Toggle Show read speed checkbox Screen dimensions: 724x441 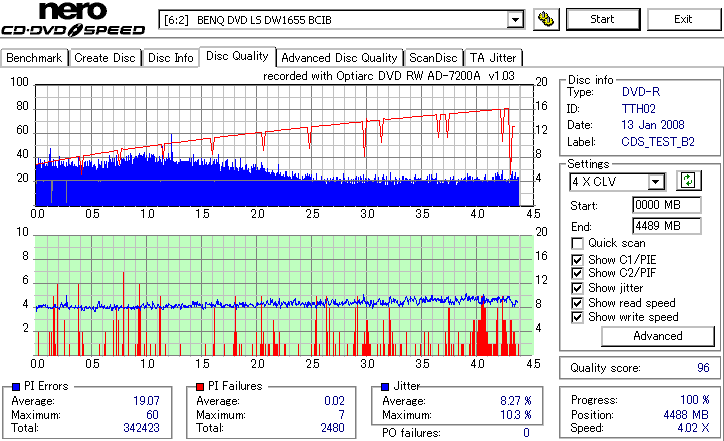point(577,303)
